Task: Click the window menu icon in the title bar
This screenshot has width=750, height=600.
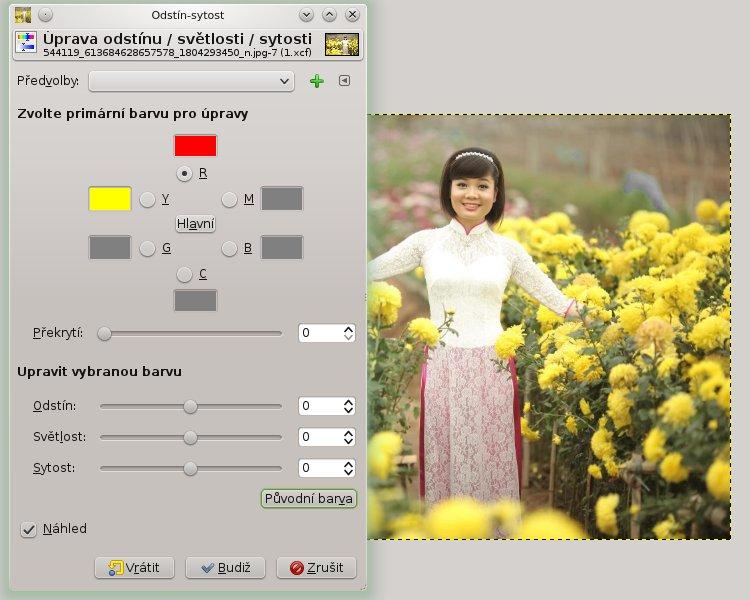Action: click(22, 15)
